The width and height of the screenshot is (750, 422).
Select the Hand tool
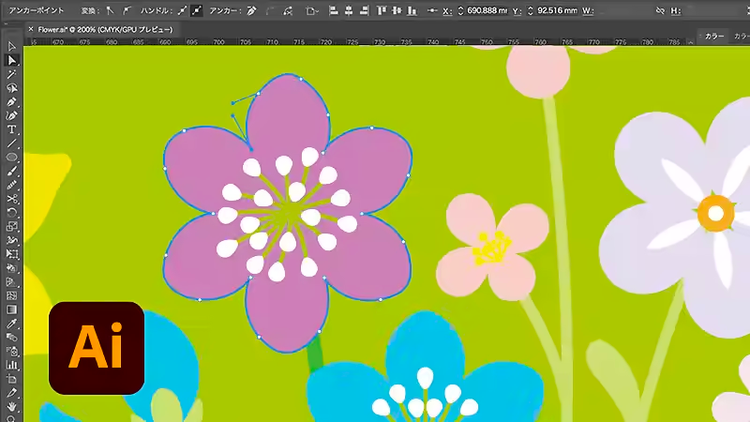tap(12, 406)
